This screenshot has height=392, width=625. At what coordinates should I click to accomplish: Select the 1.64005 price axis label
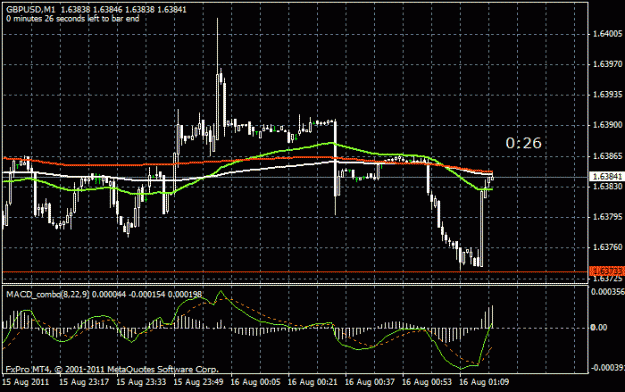click(607, 34)
